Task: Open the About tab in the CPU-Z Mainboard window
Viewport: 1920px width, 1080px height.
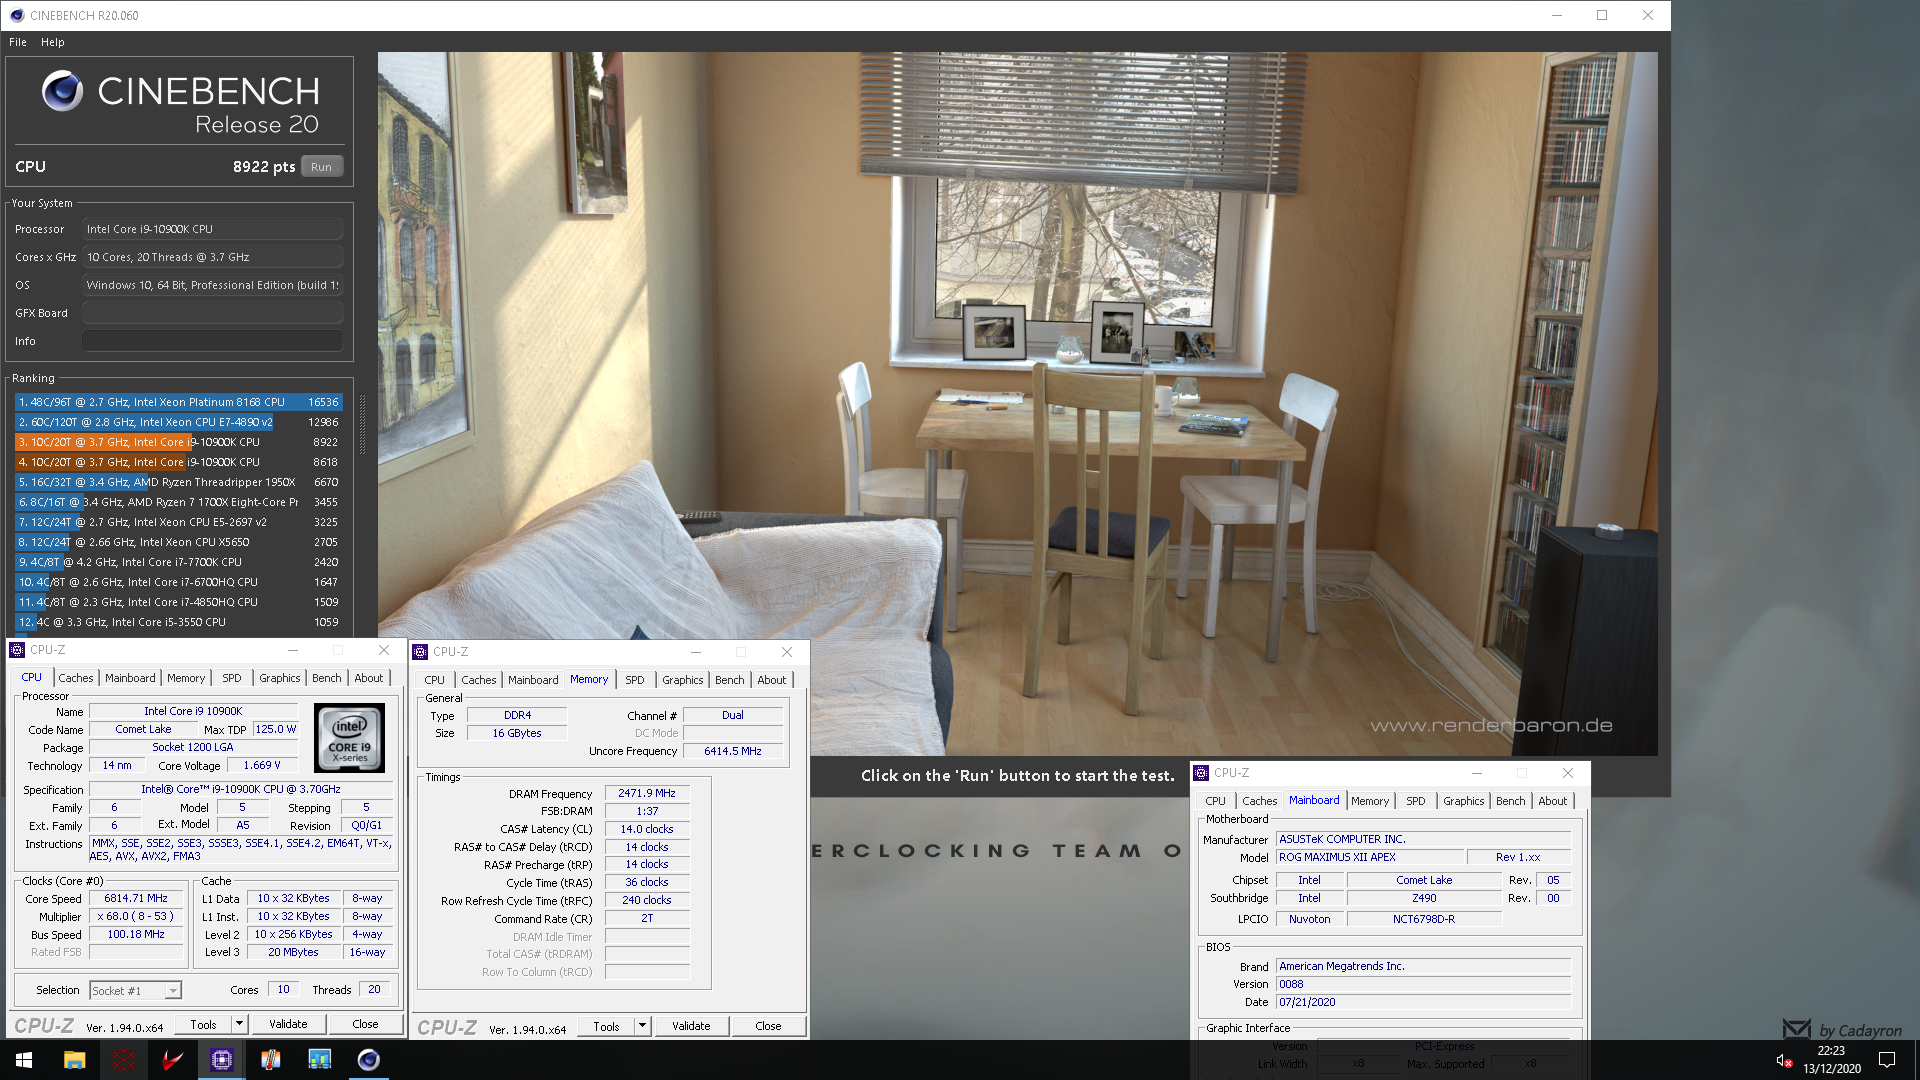Action: [x=1553, y=801]
